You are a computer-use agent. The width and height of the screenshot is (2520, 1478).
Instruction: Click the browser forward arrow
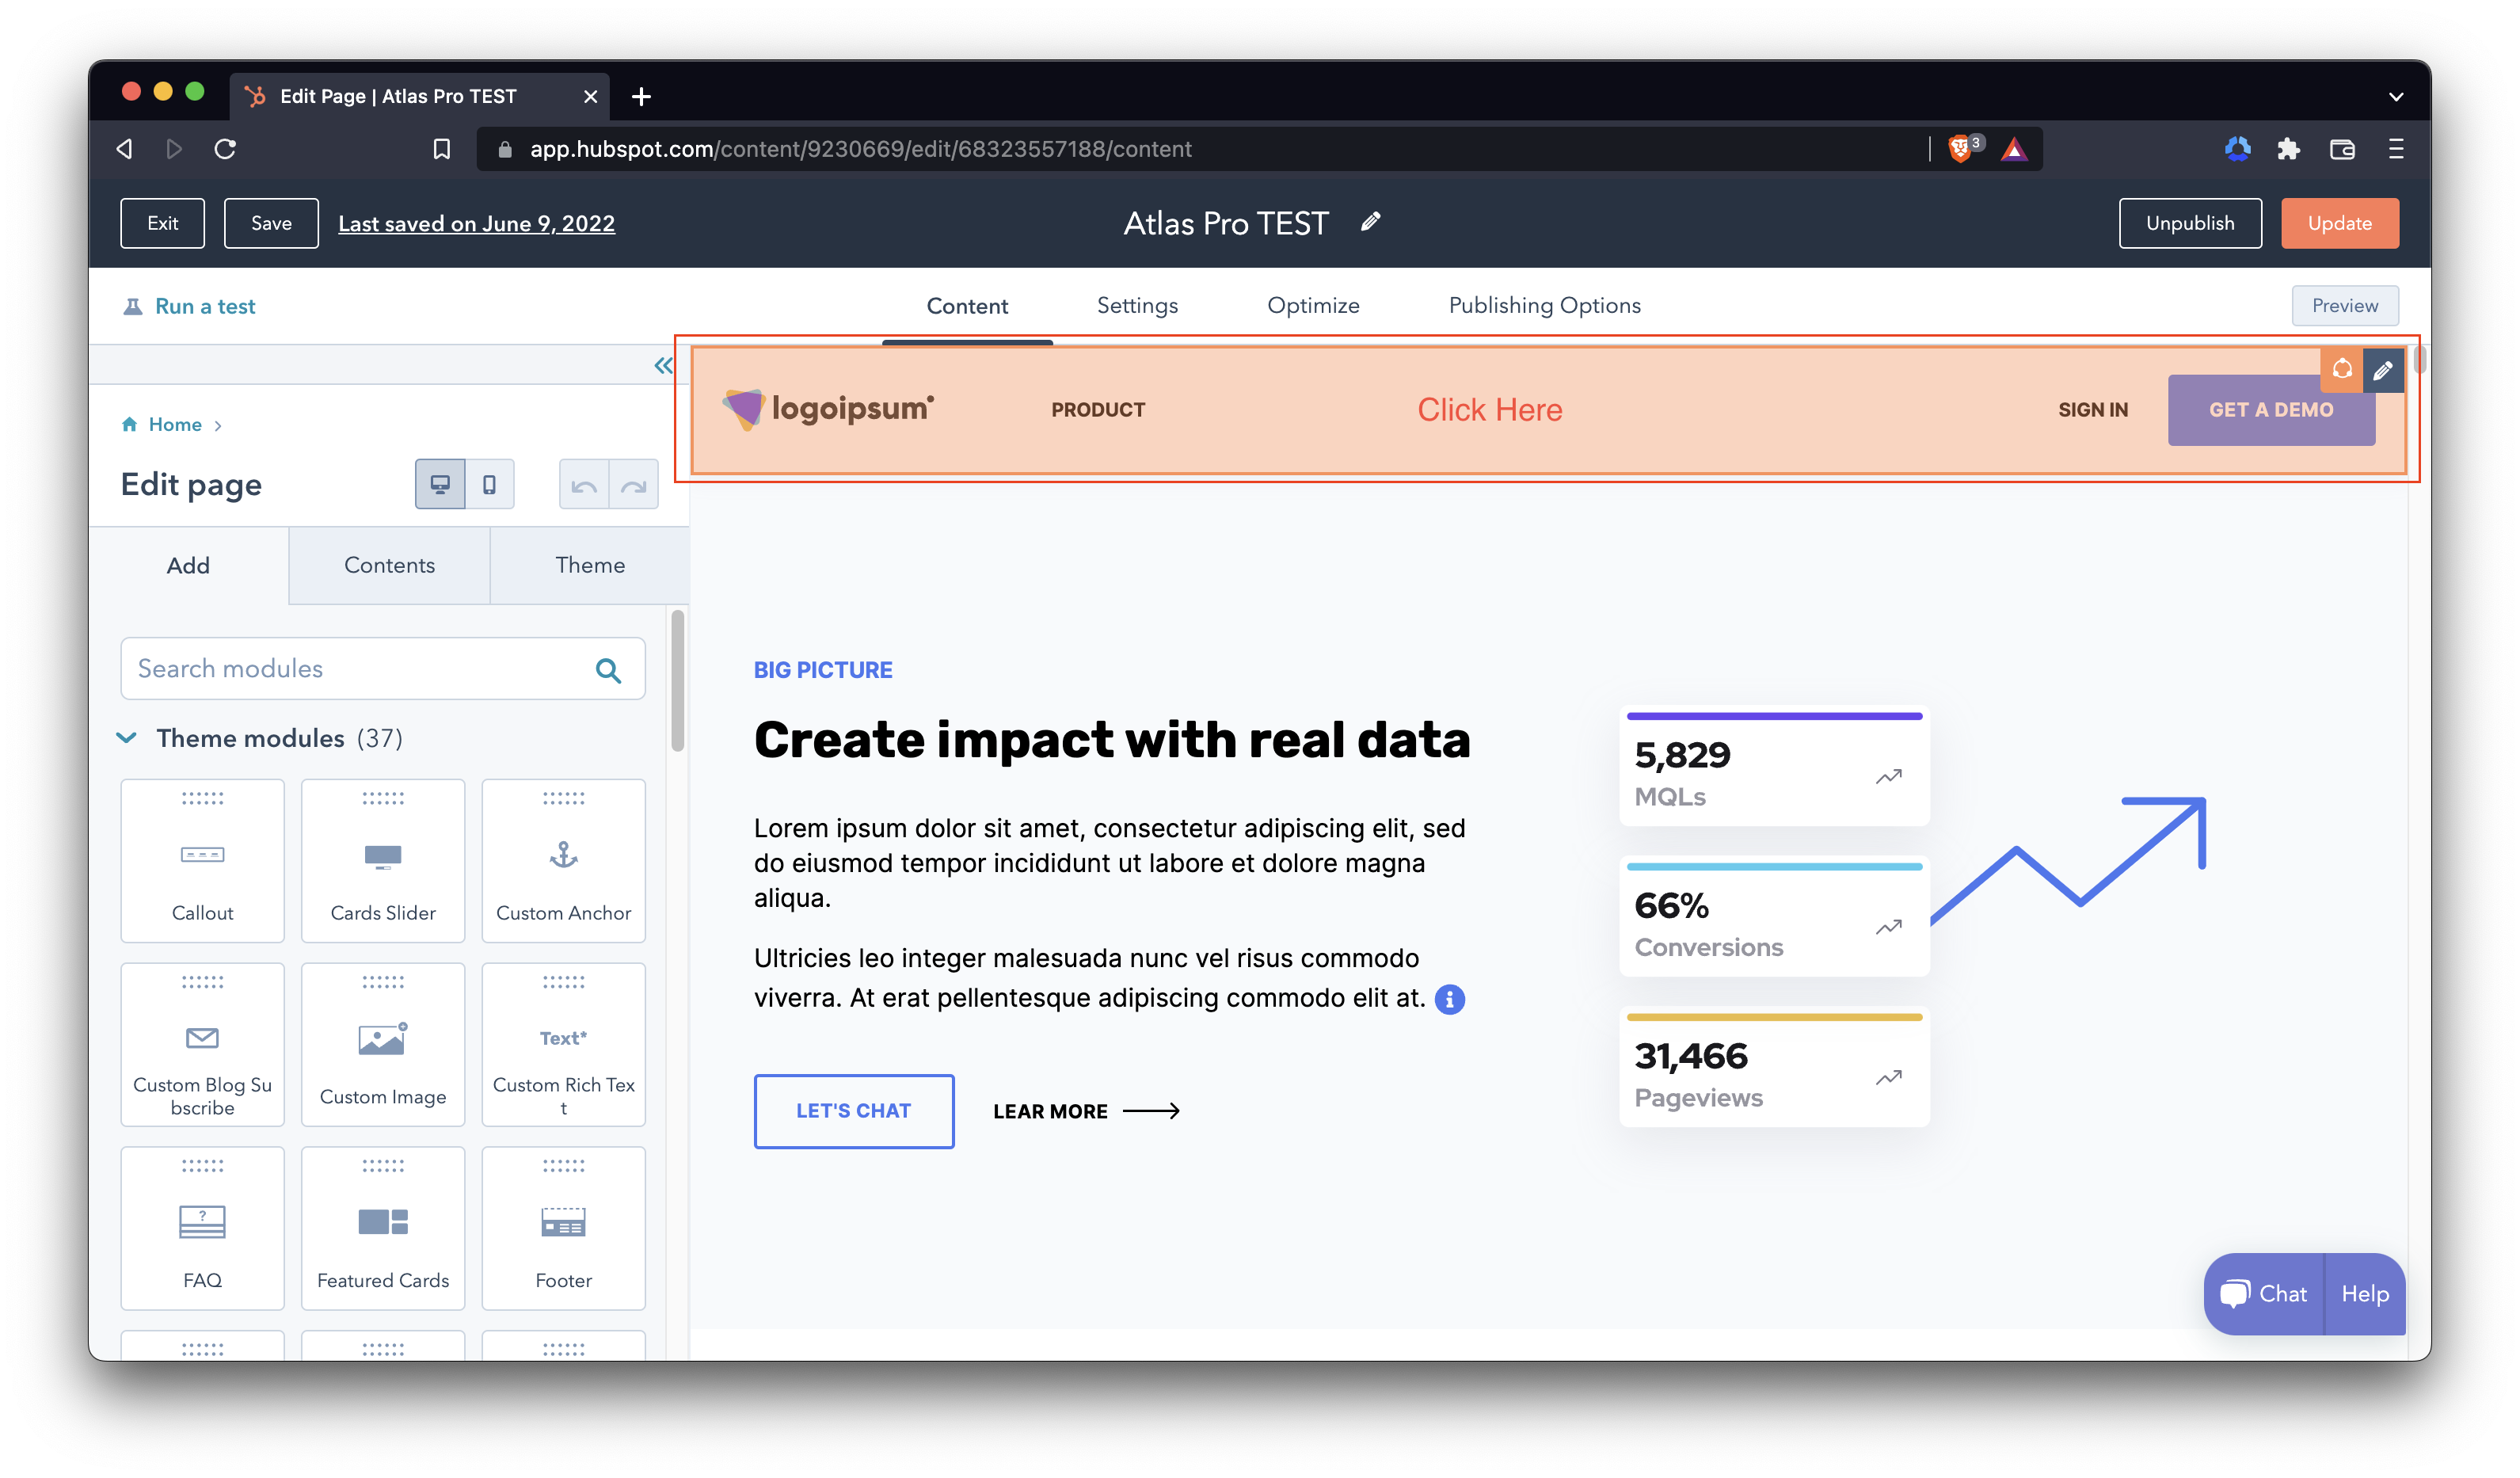(174, 149)
